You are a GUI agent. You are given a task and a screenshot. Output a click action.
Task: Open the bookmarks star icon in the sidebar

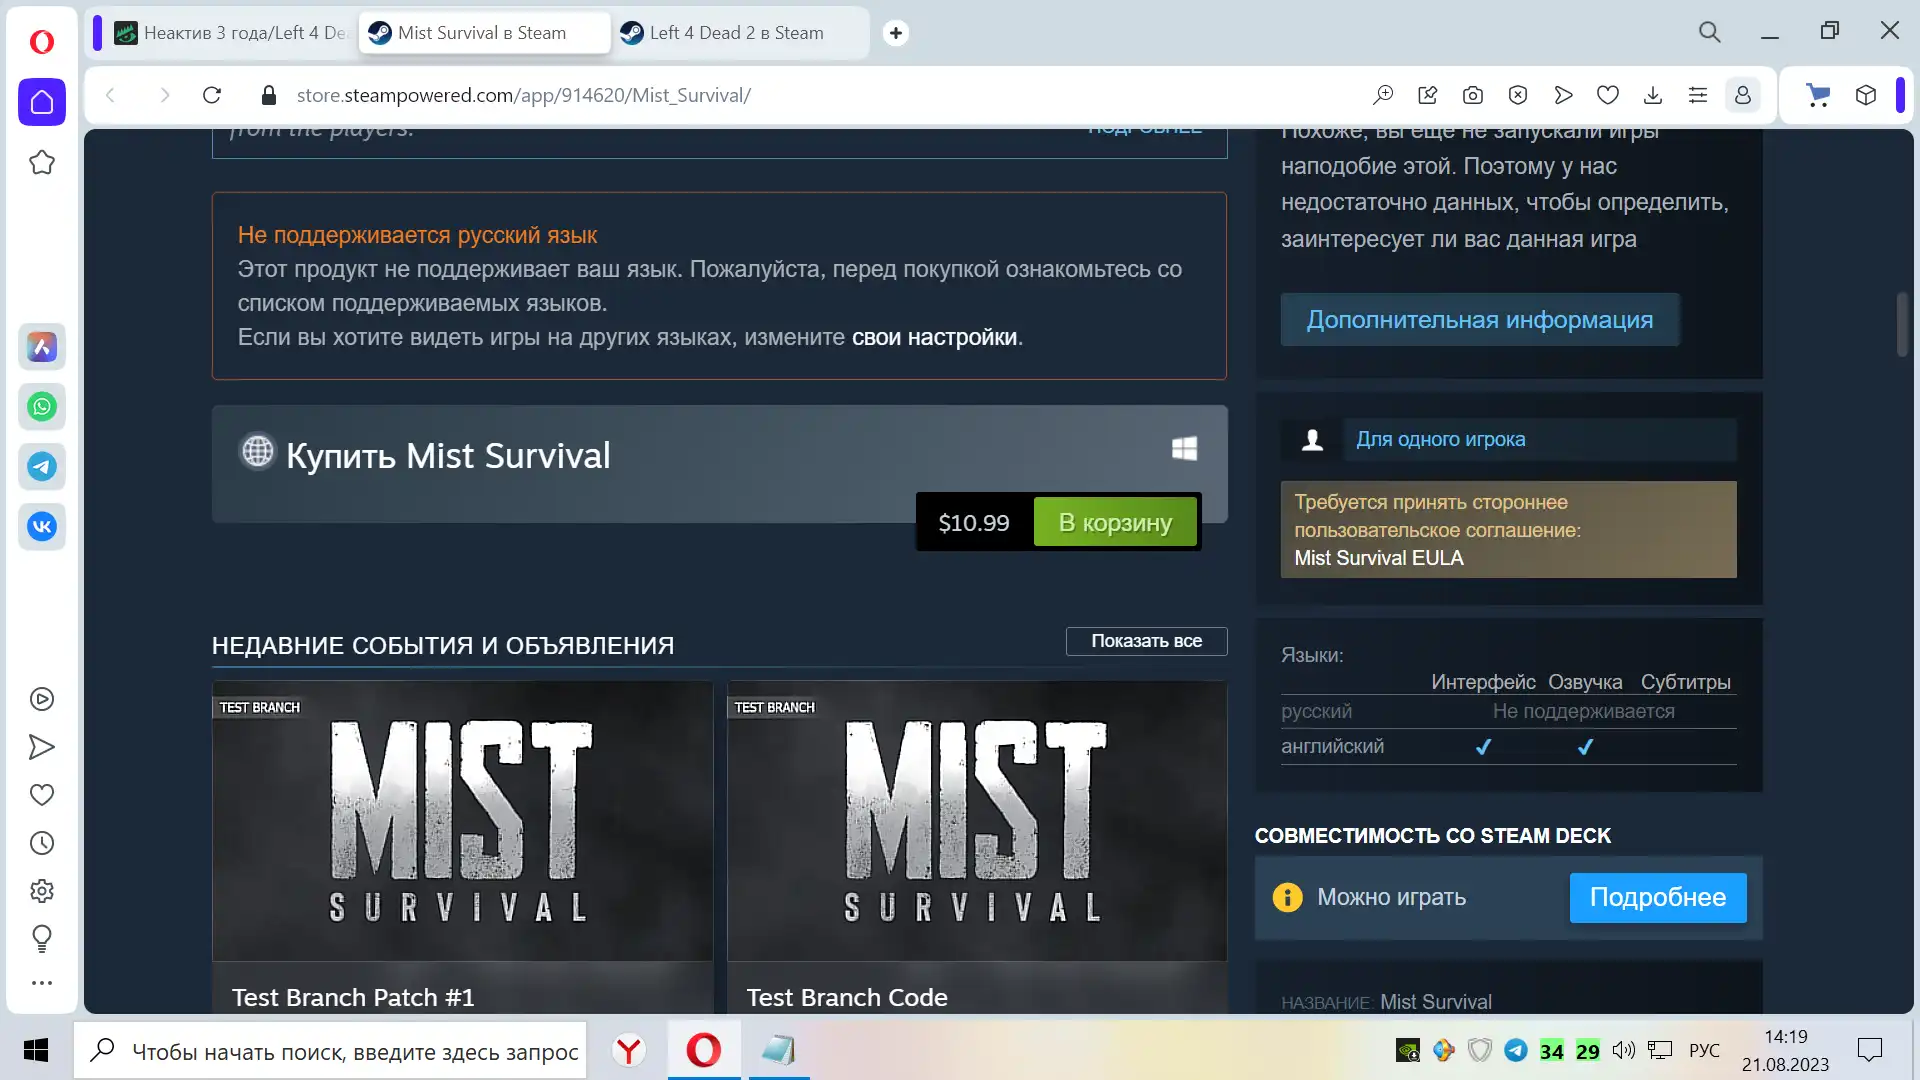click(x=42, y=162)
